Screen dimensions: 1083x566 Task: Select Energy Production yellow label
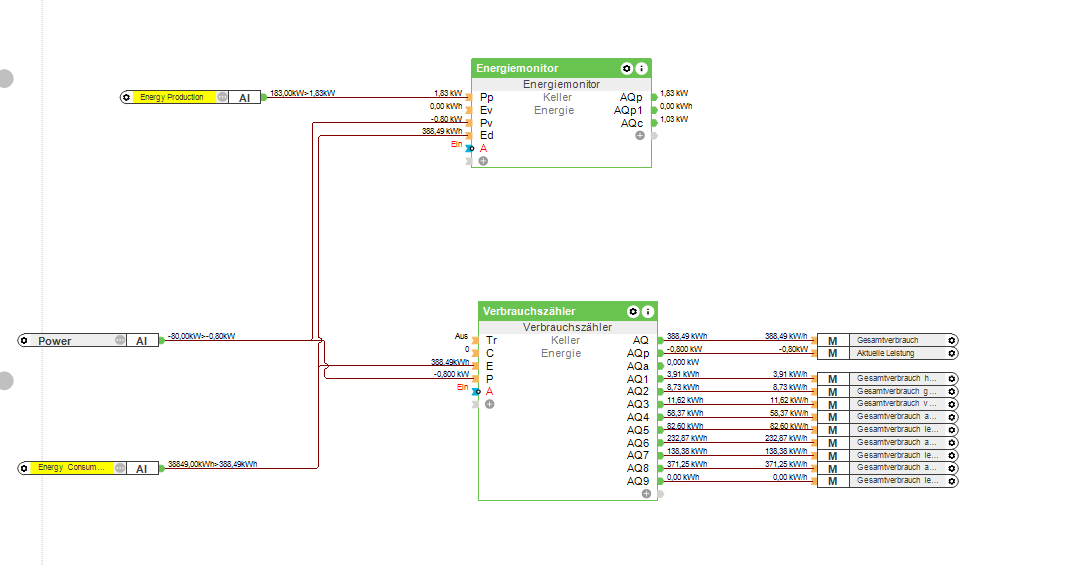tap(174, 97)
